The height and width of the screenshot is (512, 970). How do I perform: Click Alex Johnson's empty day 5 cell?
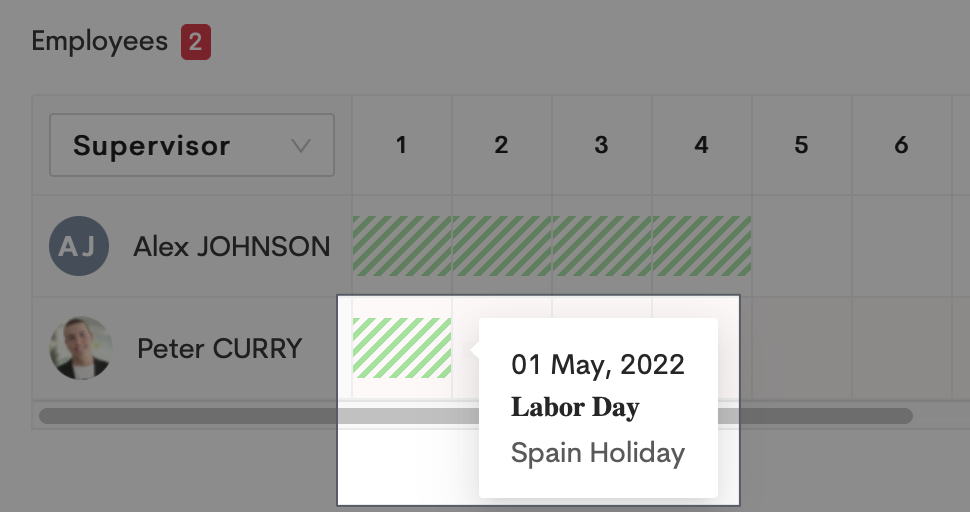[801, 246]
